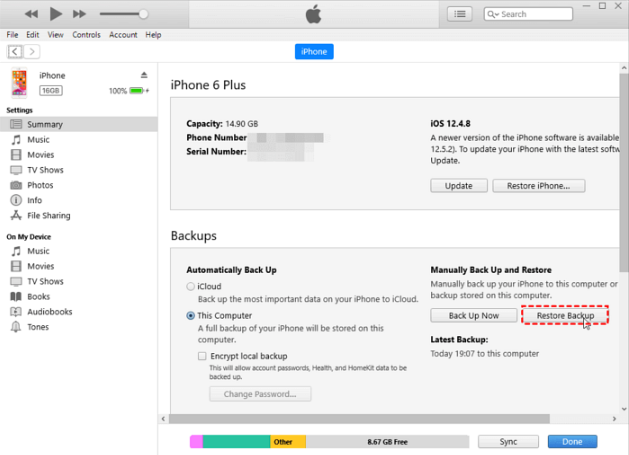
Task: Adjust the volume slider knob
Action: pyautogui.click(x=143, y=14)
